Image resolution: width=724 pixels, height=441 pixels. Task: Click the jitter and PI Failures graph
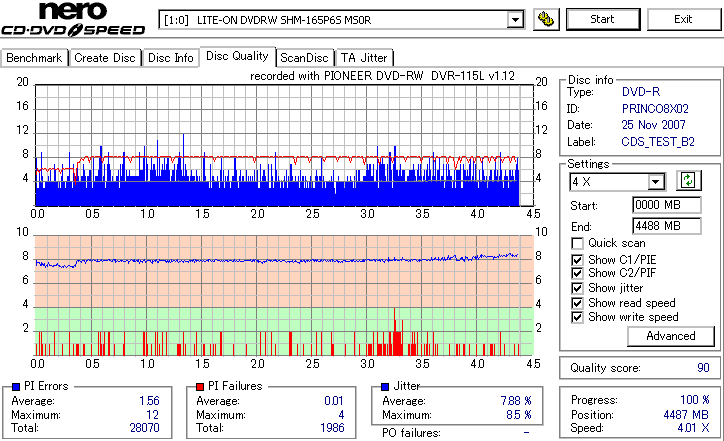[284, 296]
